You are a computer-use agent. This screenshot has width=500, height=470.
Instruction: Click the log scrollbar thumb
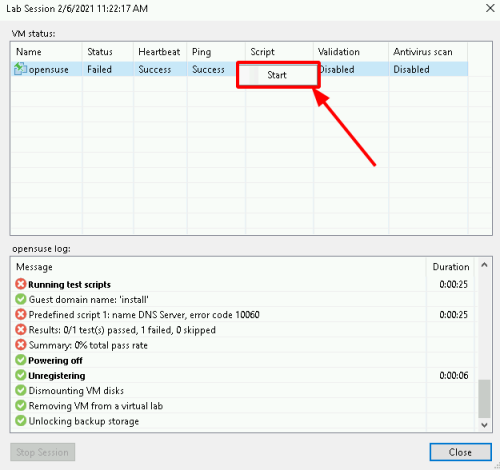click(x=484, y=399)
